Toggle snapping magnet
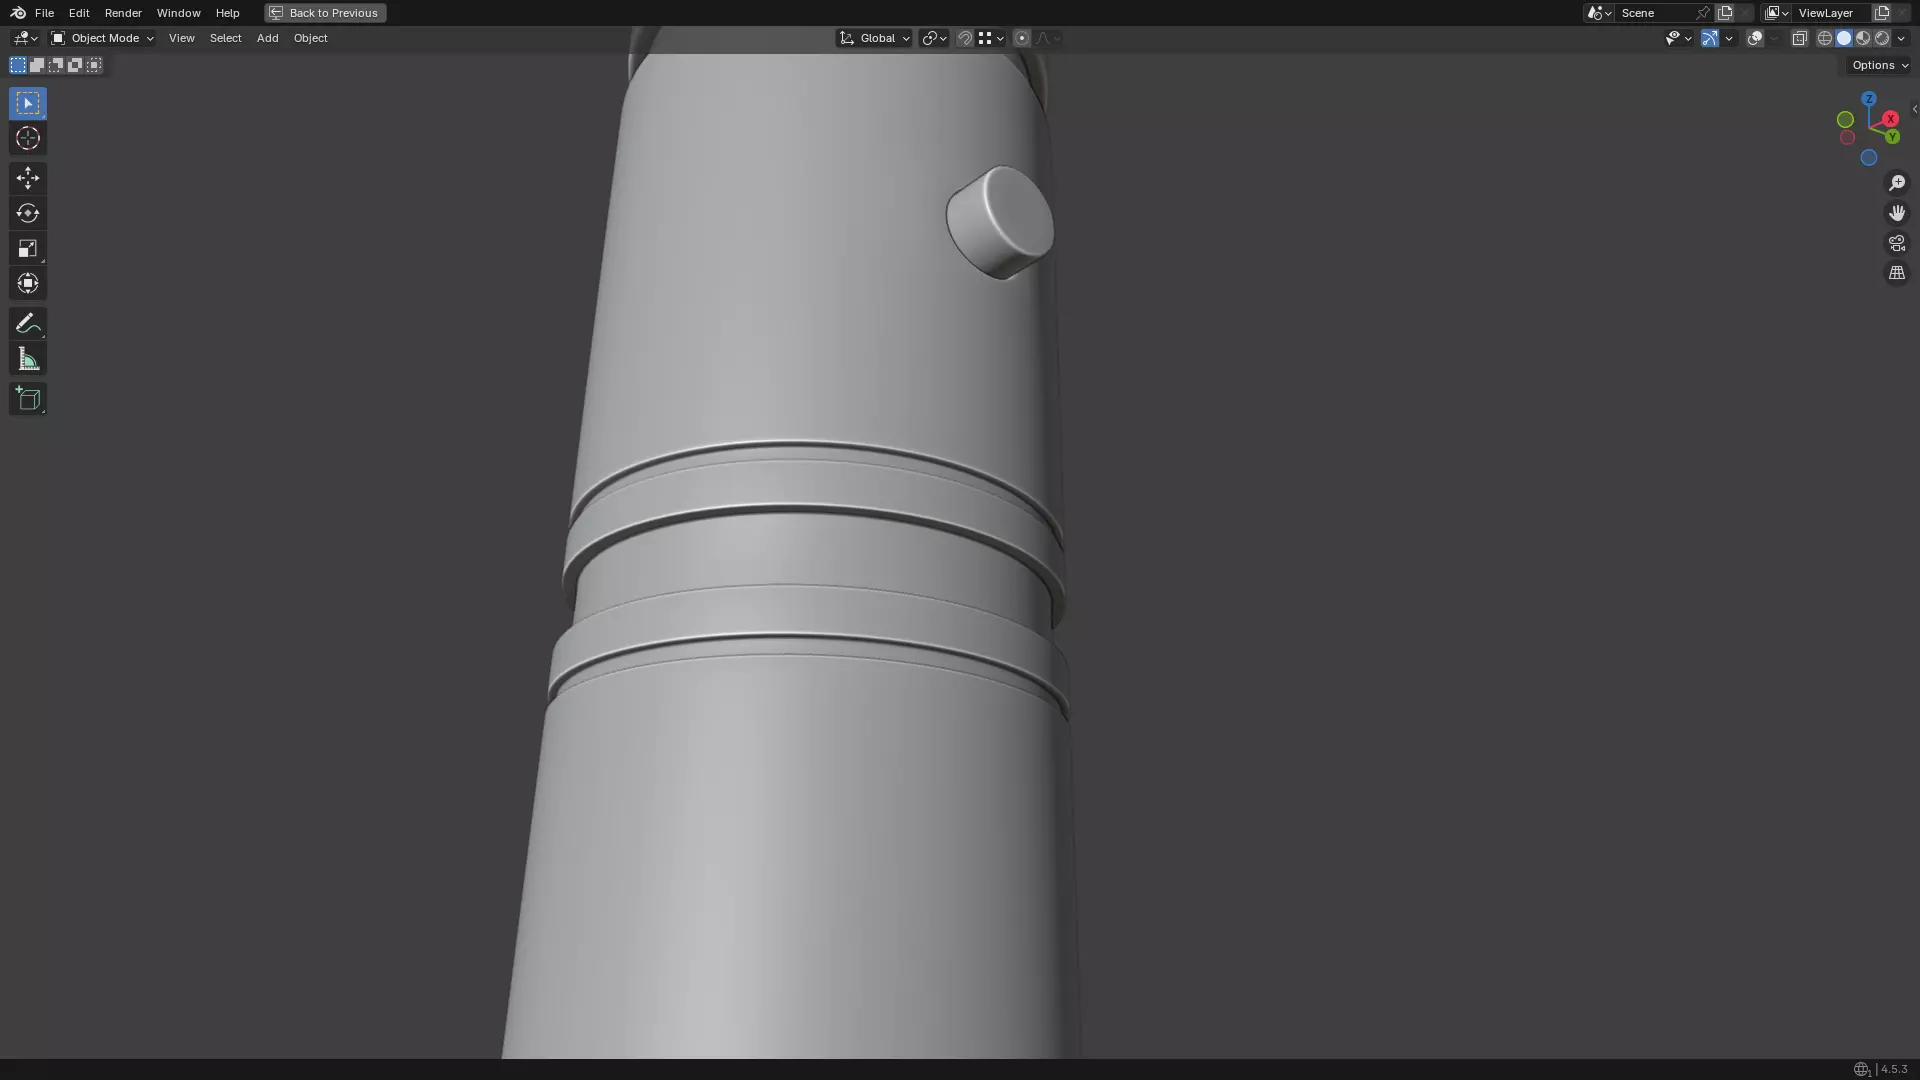This screenshot has width=1920, height=1080. click(x=964, y=38)
